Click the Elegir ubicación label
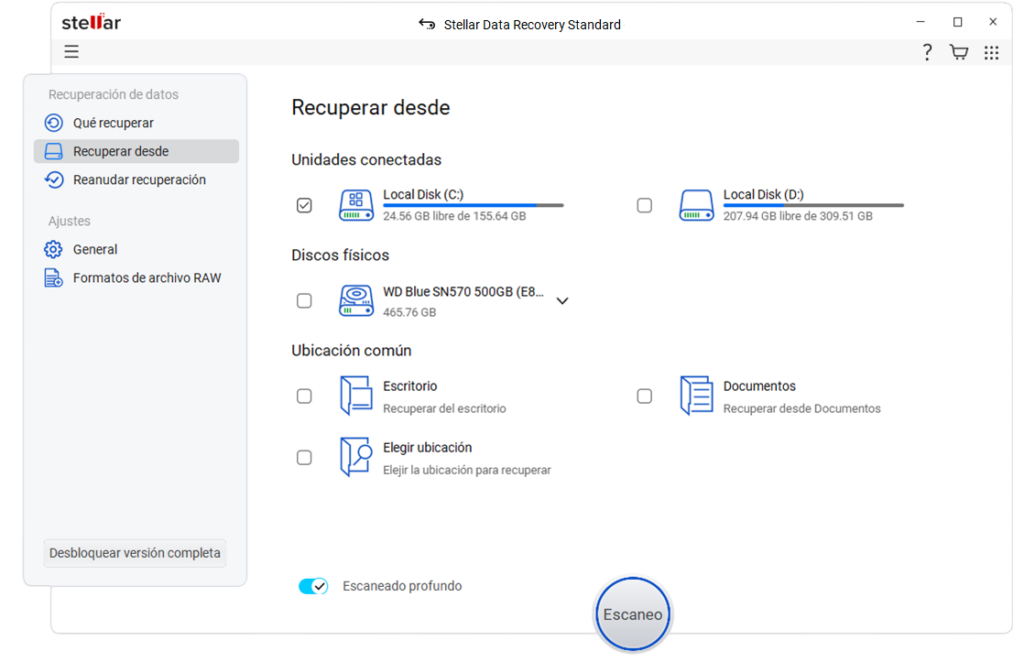 (427, 447)
